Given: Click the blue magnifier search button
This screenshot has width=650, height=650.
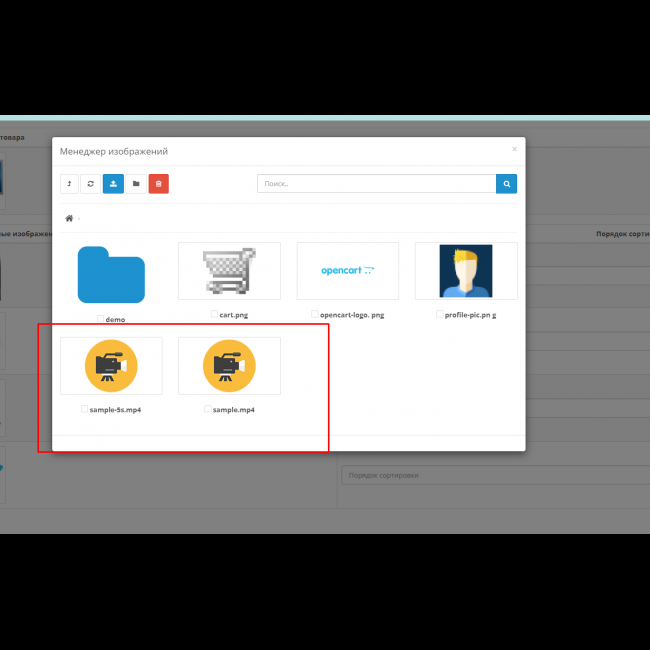Looking at the screenshot, I should 507,184.
